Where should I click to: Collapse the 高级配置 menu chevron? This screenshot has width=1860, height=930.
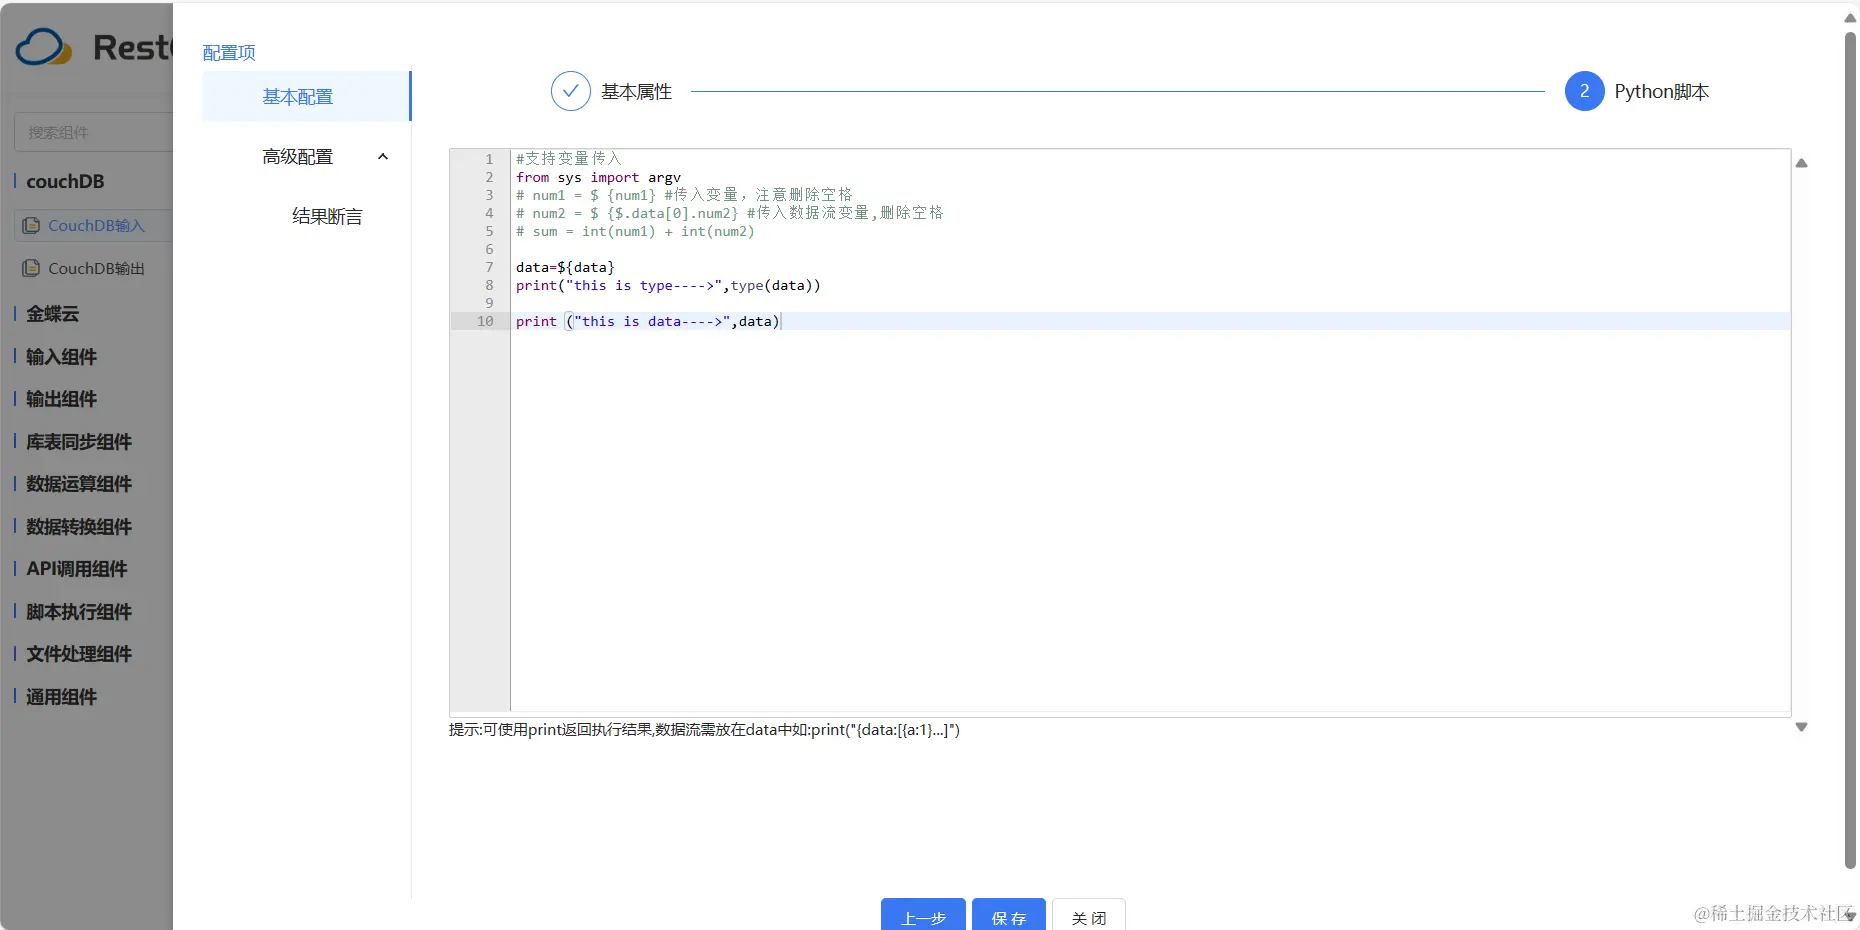click(x=382, y=157)
